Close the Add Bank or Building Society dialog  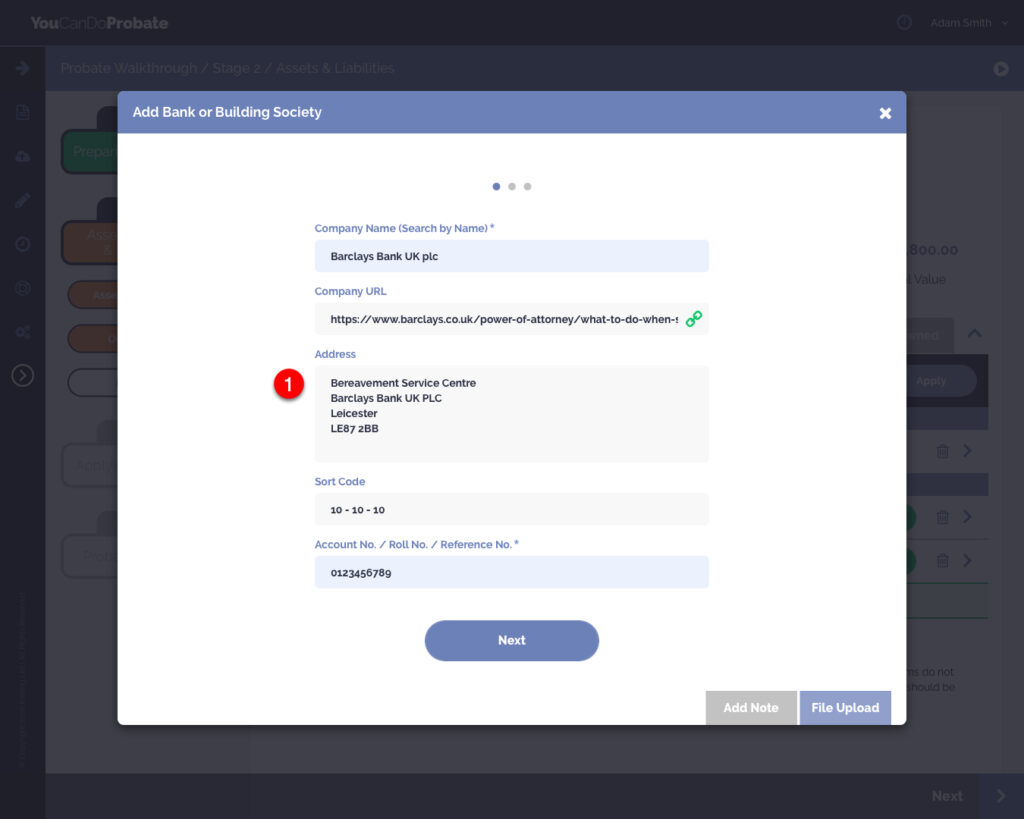(x=885, y=113)
